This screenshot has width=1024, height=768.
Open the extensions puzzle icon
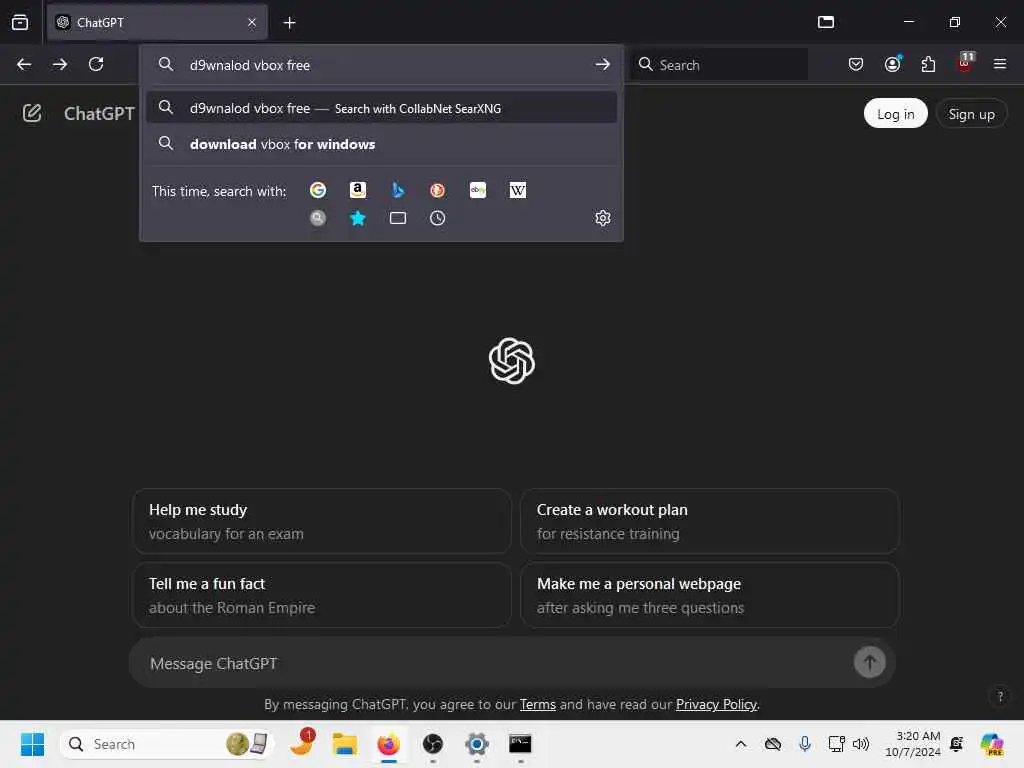point(928,64)
